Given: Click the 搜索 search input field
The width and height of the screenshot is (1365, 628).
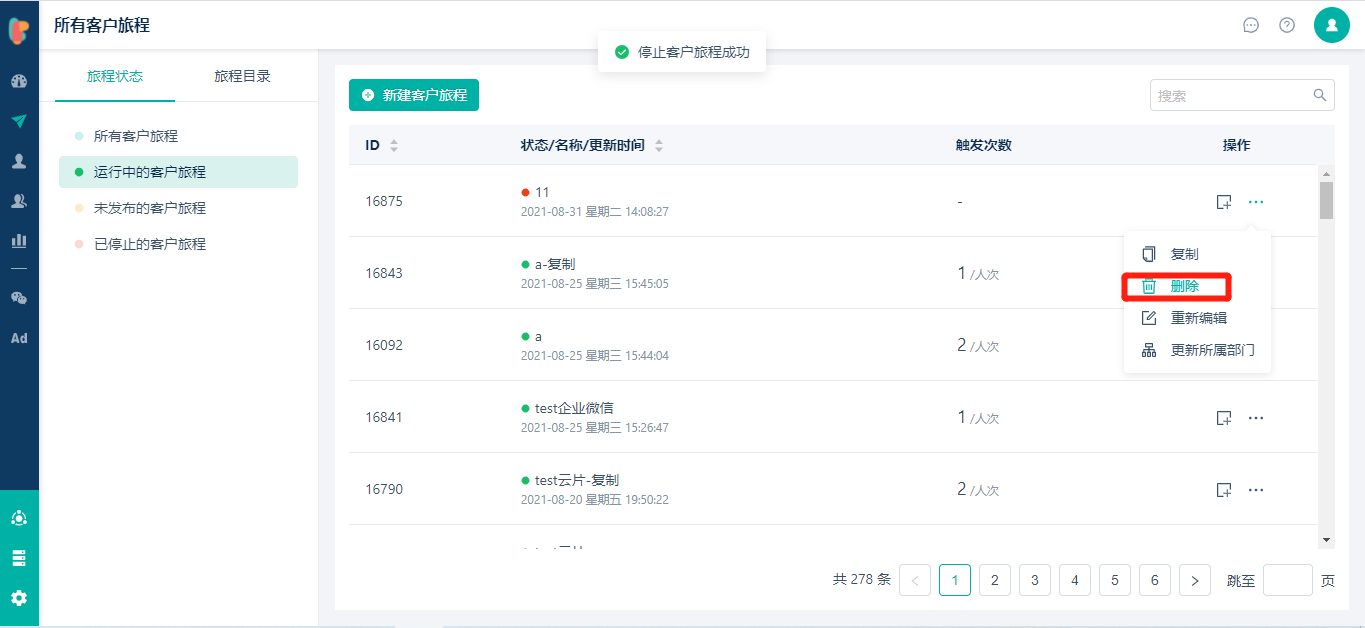Looking at the screenshot, I should [x=1232, y=96].
